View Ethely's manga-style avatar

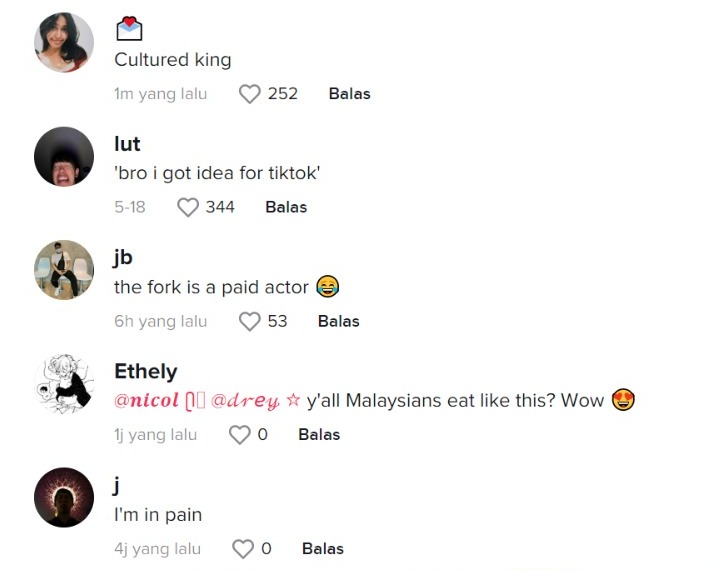(64, 383)
